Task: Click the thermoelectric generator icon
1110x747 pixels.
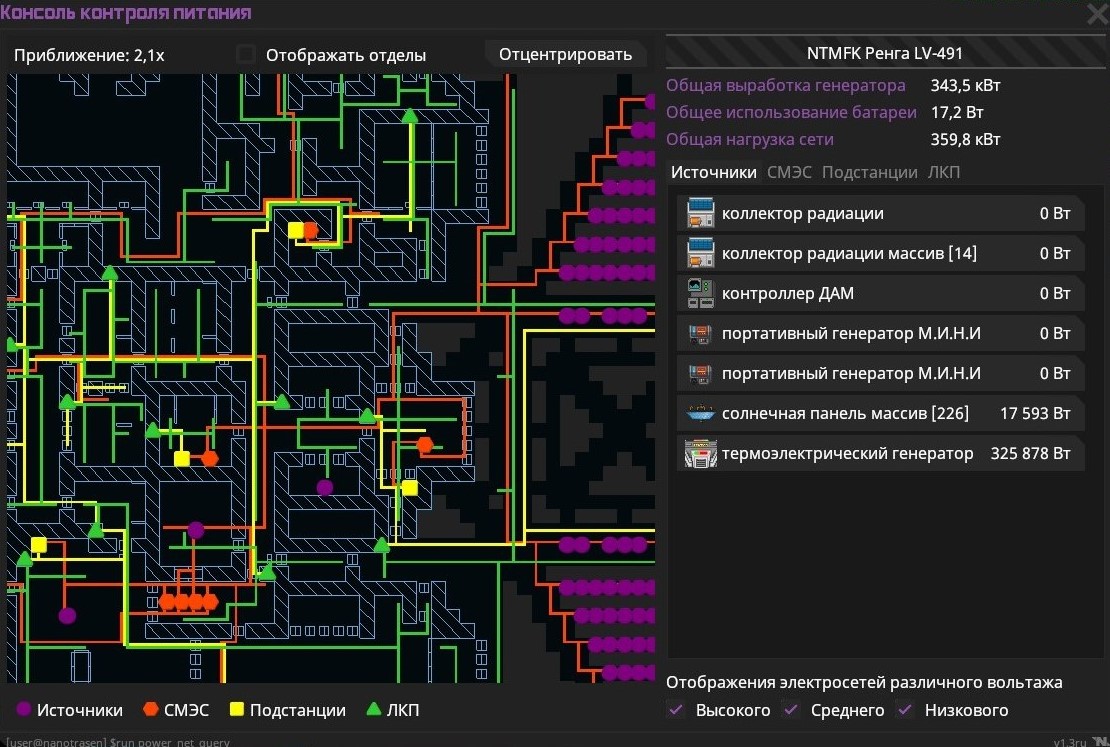Action: click(x=701, y=453)
